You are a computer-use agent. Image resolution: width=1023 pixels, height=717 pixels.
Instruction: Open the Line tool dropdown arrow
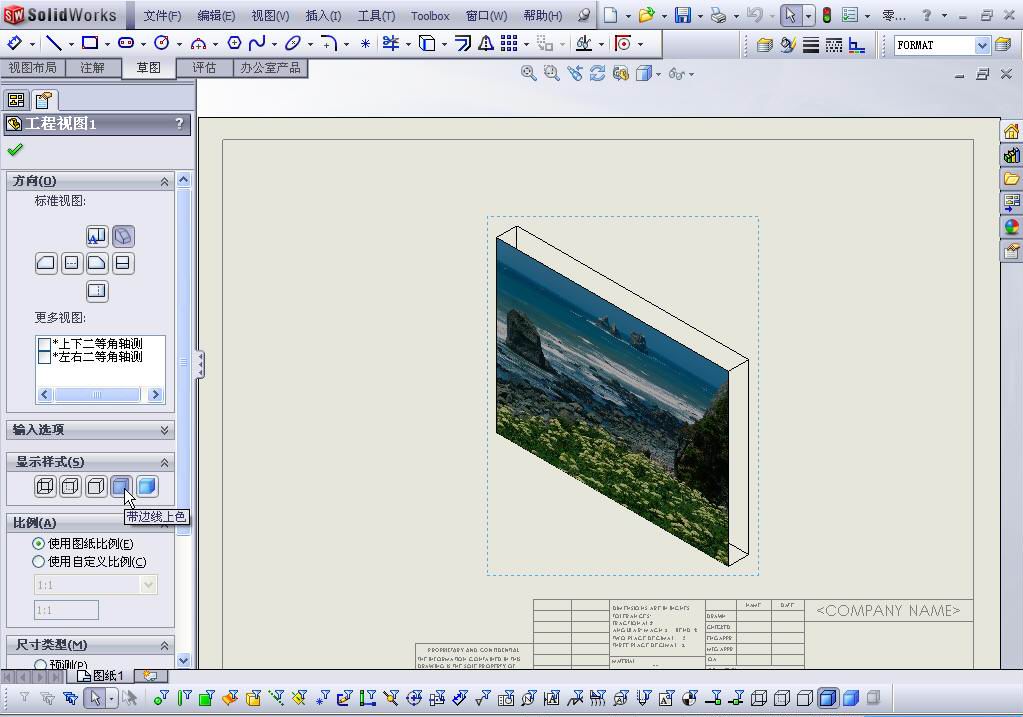pyautogui.click(x=70, y=44)
